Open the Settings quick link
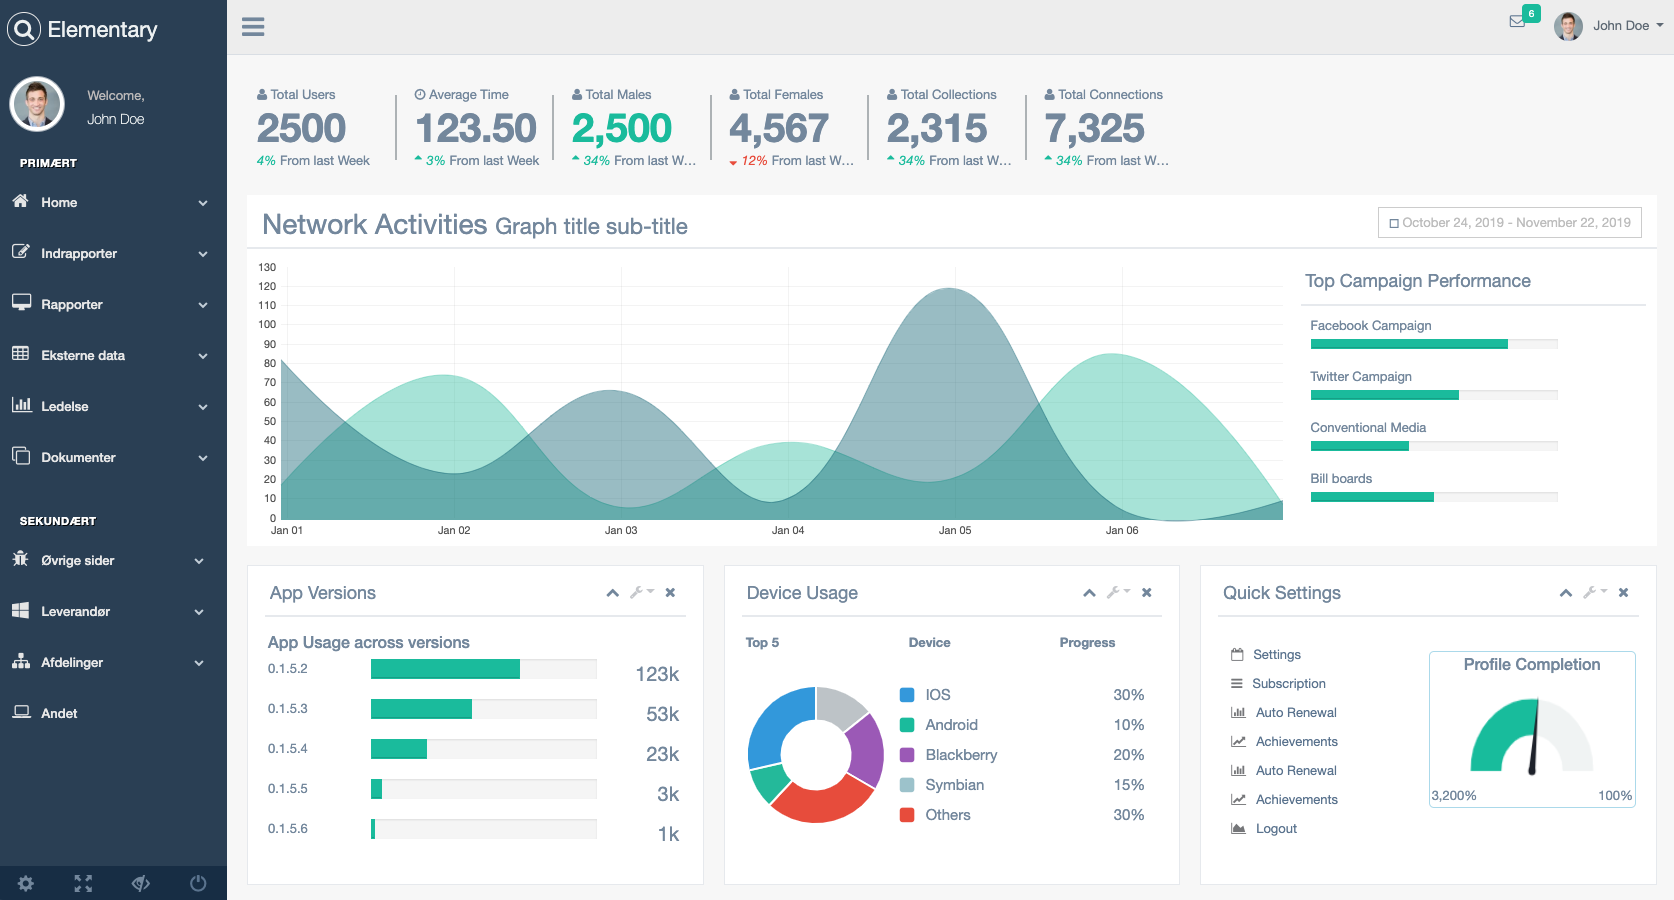Image resolution: width=1674 pixels, height=900 pixels. coord(1277,655)
